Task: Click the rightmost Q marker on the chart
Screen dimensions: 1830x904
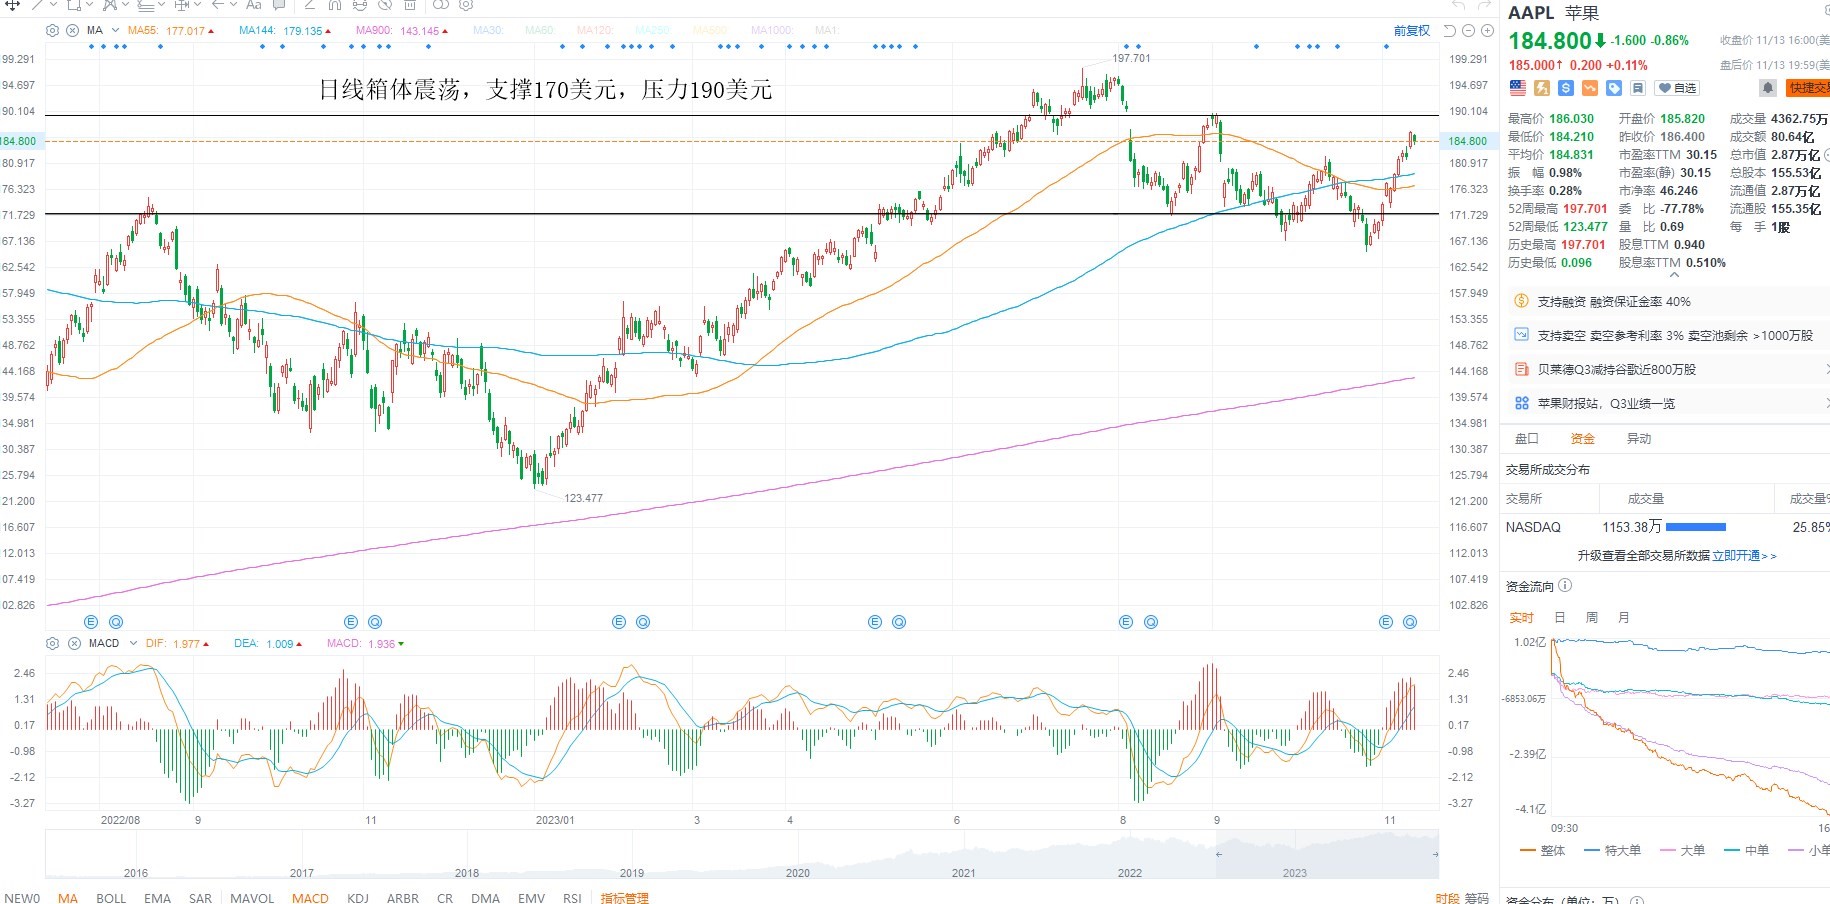Action: click(x=1410, y=622)
